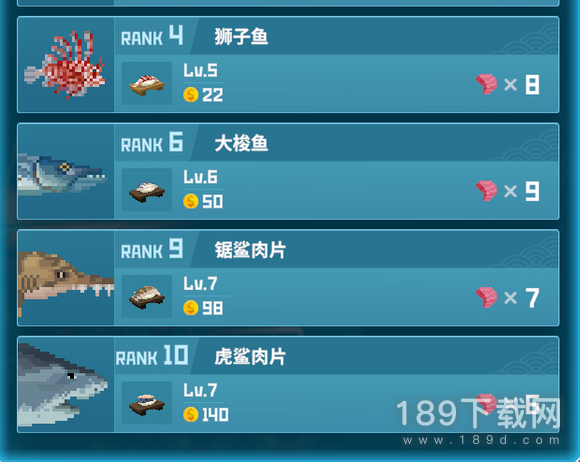Click the gold coin next to 140

coord(191,414)
